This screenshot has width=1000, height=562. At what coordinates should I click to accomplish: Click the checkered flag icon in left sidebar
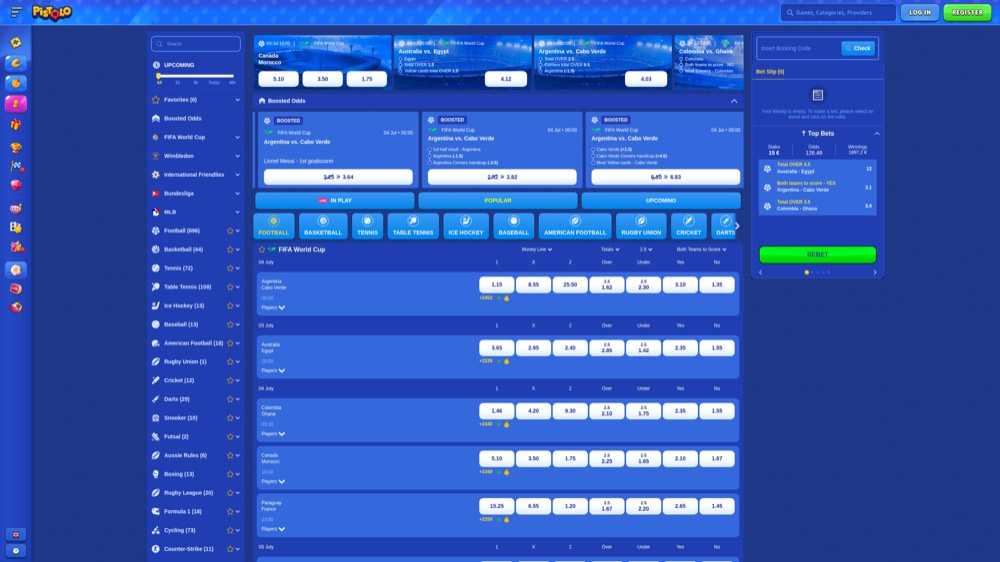tap(16, 166)
